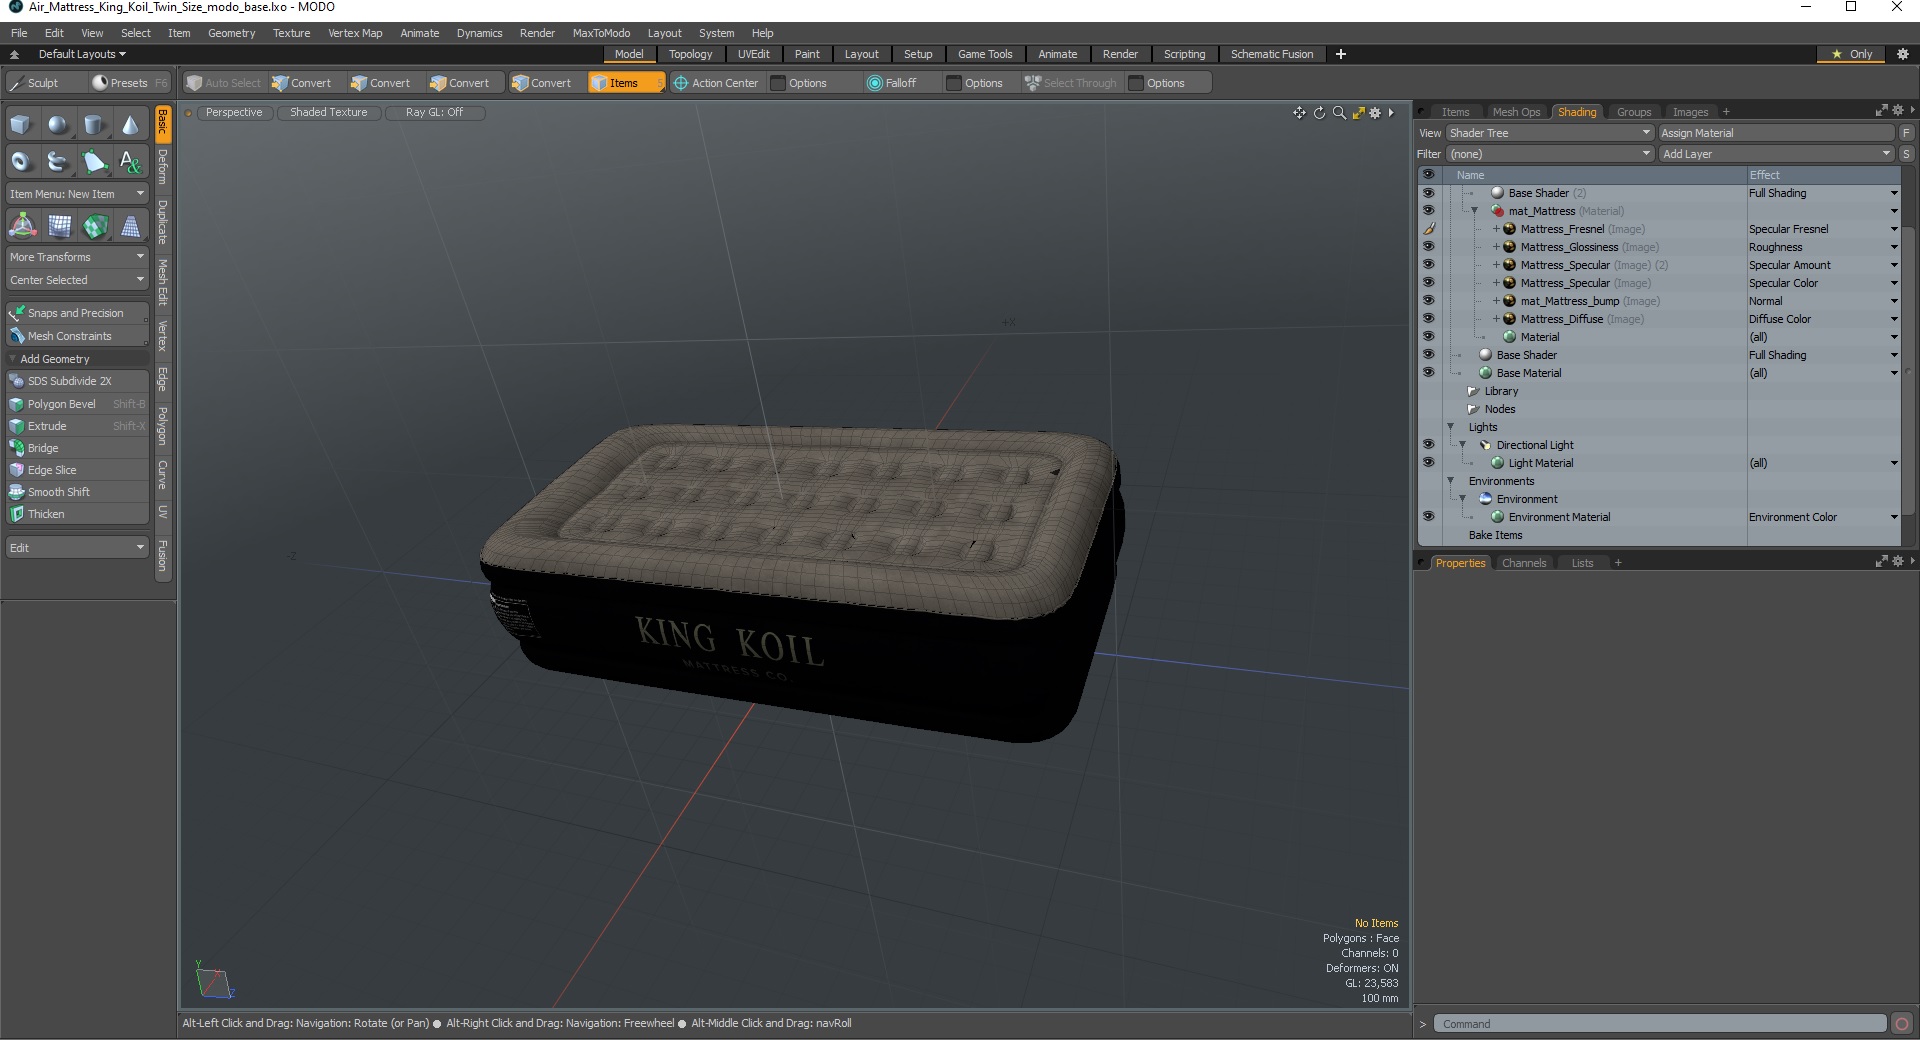Toggle visibility of Mattress_Diffuse layer

click(1428, 319)
